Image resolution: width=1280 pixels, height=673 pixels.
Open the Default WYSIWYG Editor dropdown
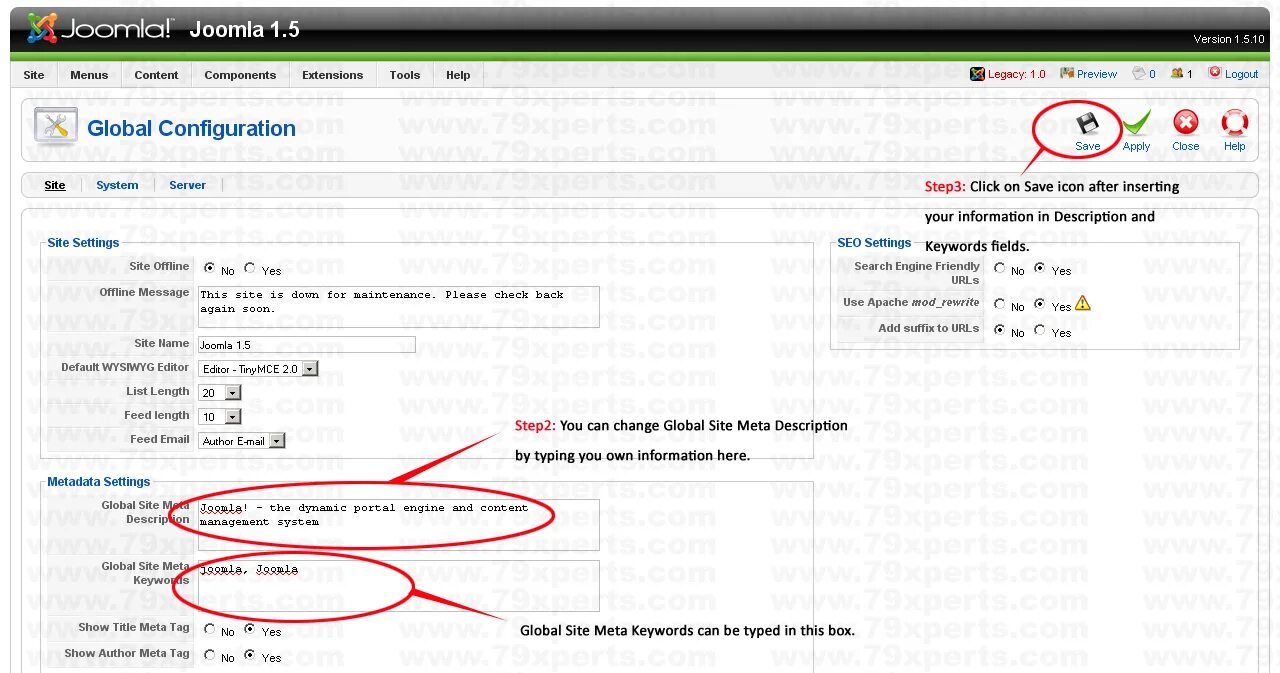(x=258, y=369)
